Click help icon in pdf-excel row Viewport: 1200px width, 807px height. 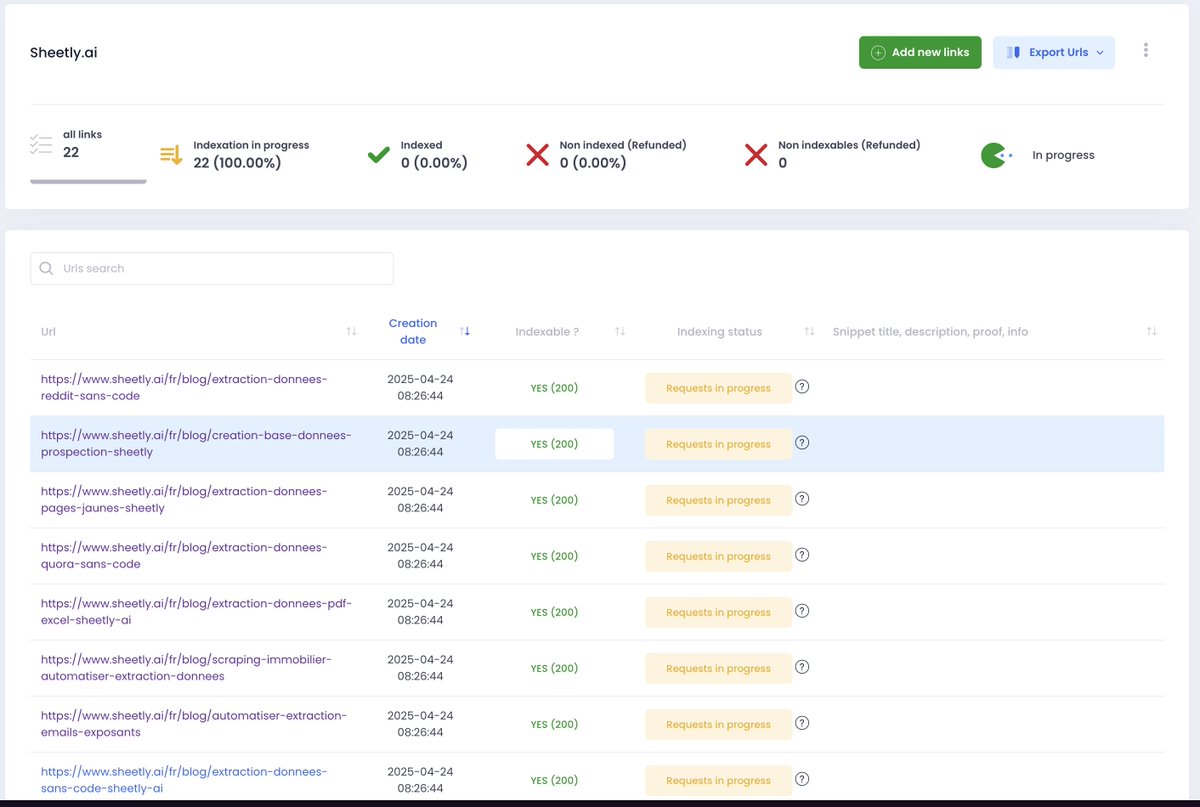coord(802,611)
